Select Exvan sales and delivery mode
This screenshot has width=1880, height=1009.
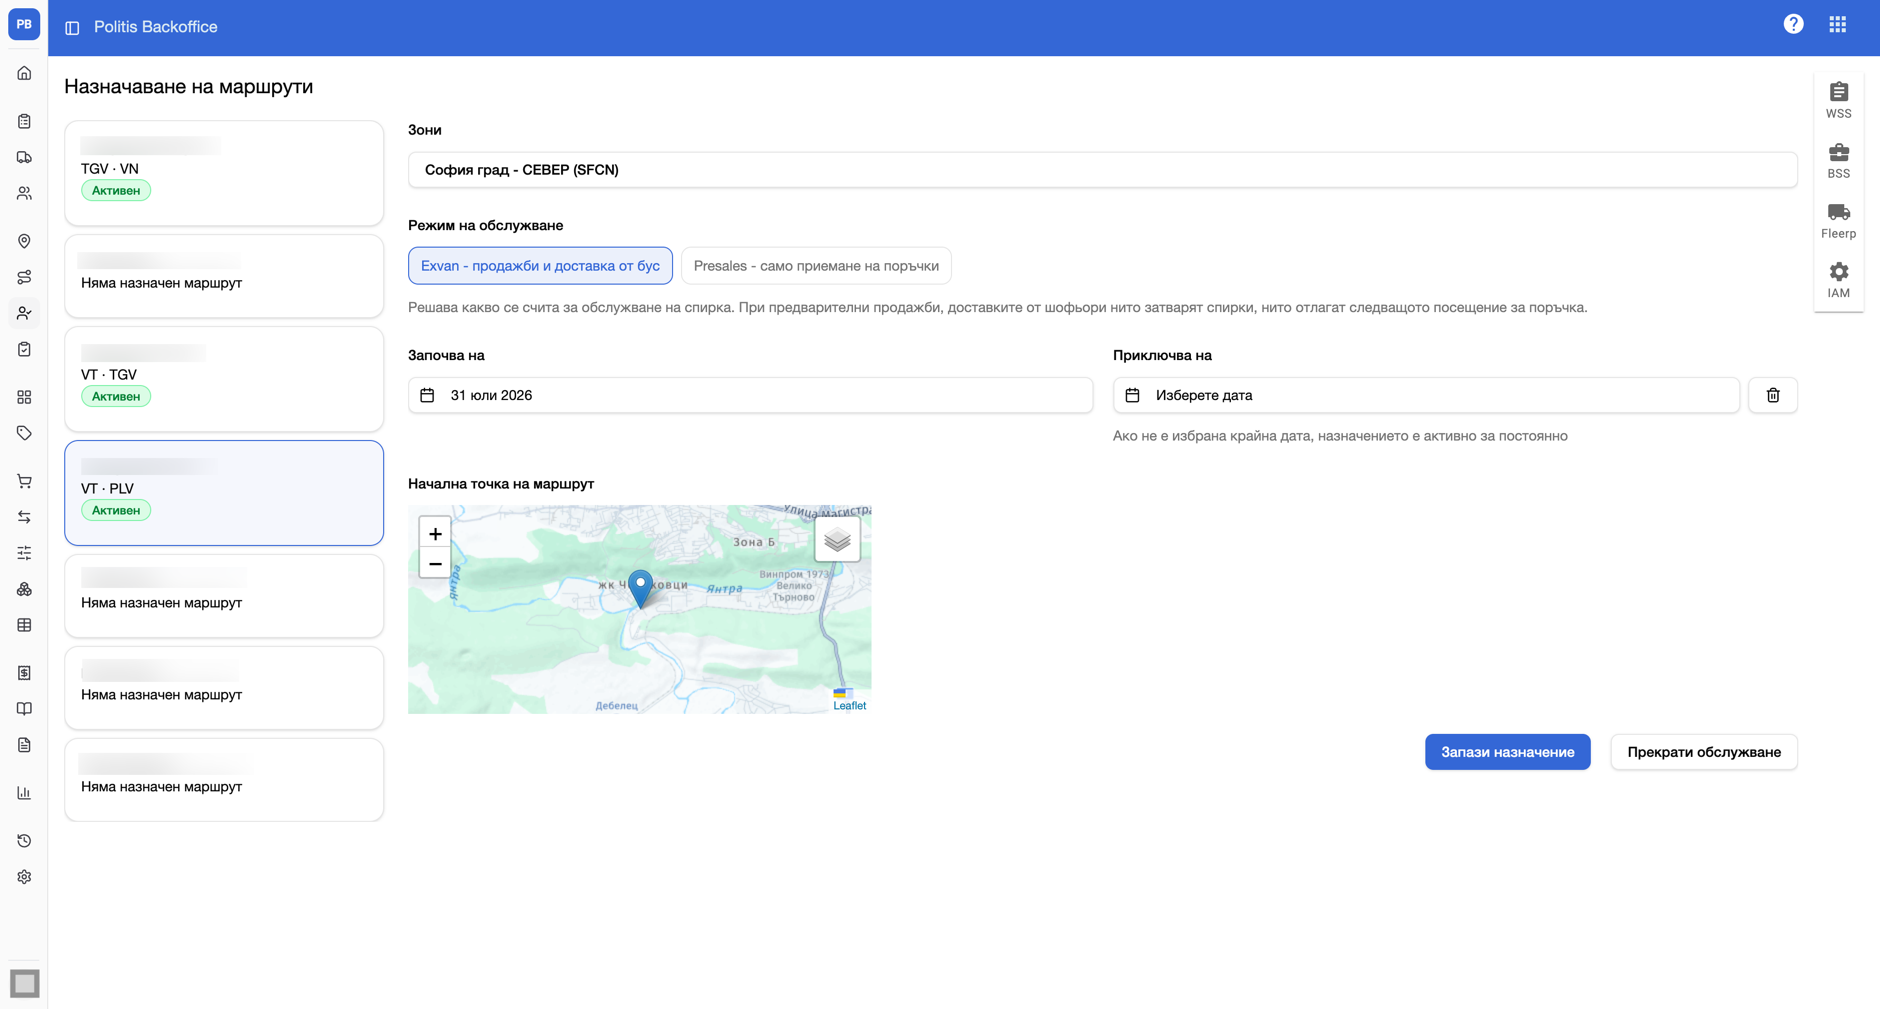[540, 266]
